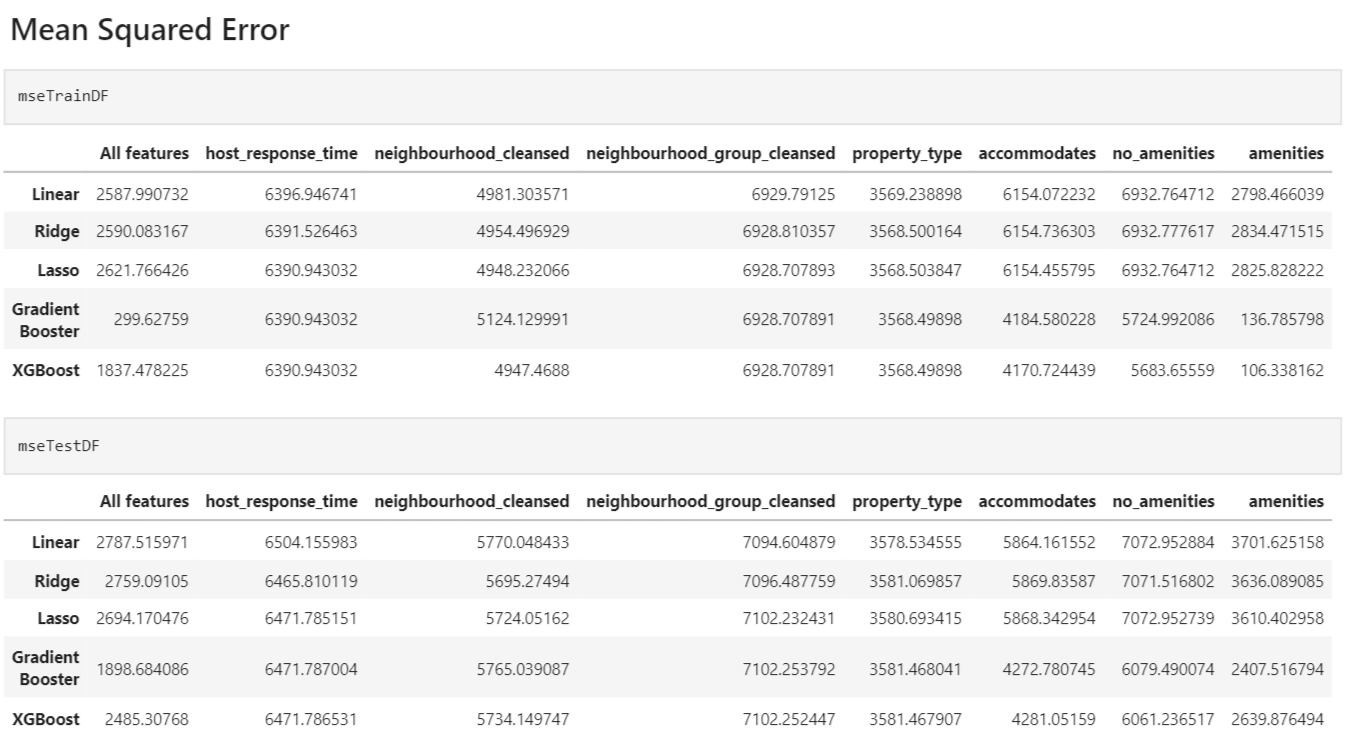
Task: Select test table value 2485.30768
Action: pyautogui.click(x=146, y=718)
